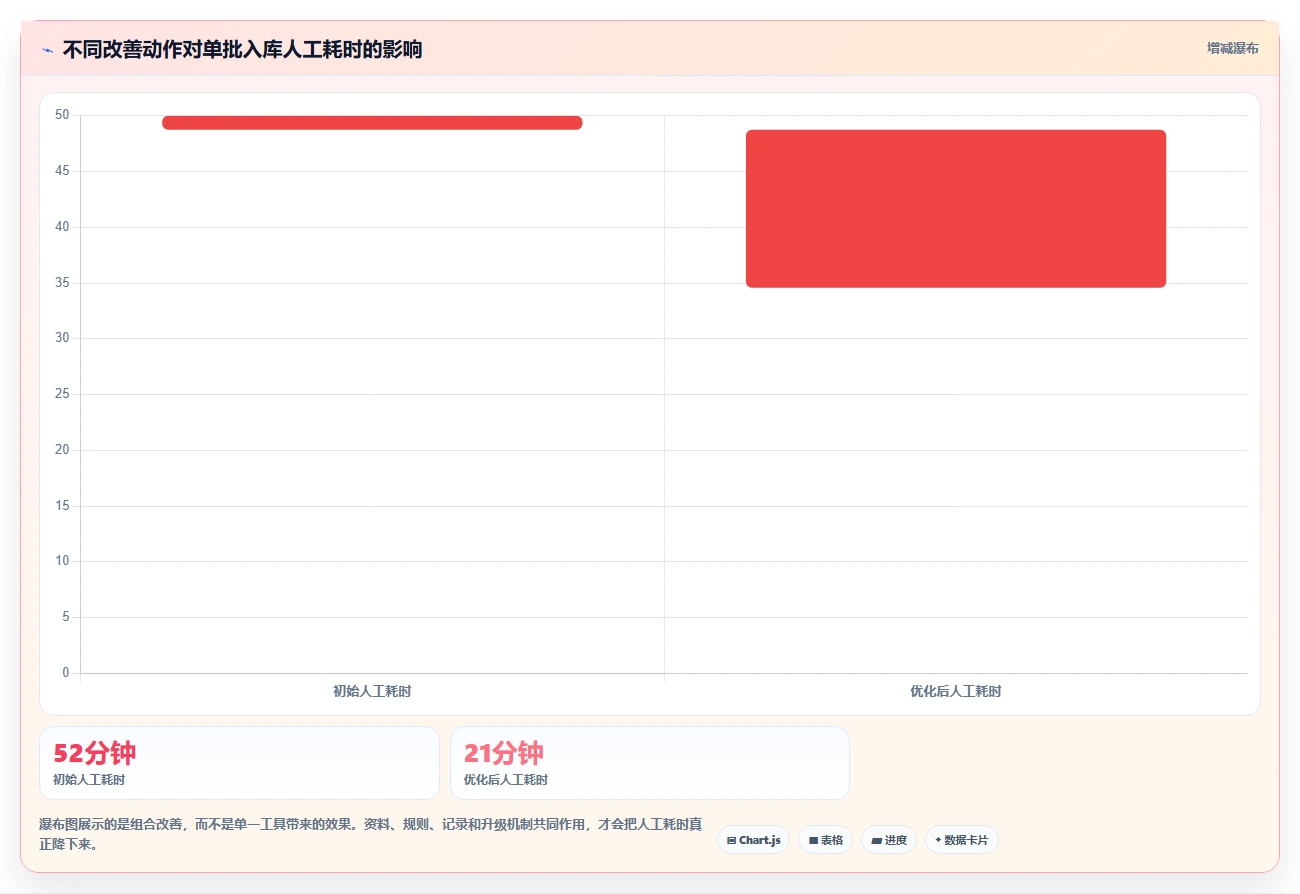Image resolution: width=1300 pixels, height=894 pixels.
Task: Click the waterfall description paragraph below the cards
Action: [371, 834]
